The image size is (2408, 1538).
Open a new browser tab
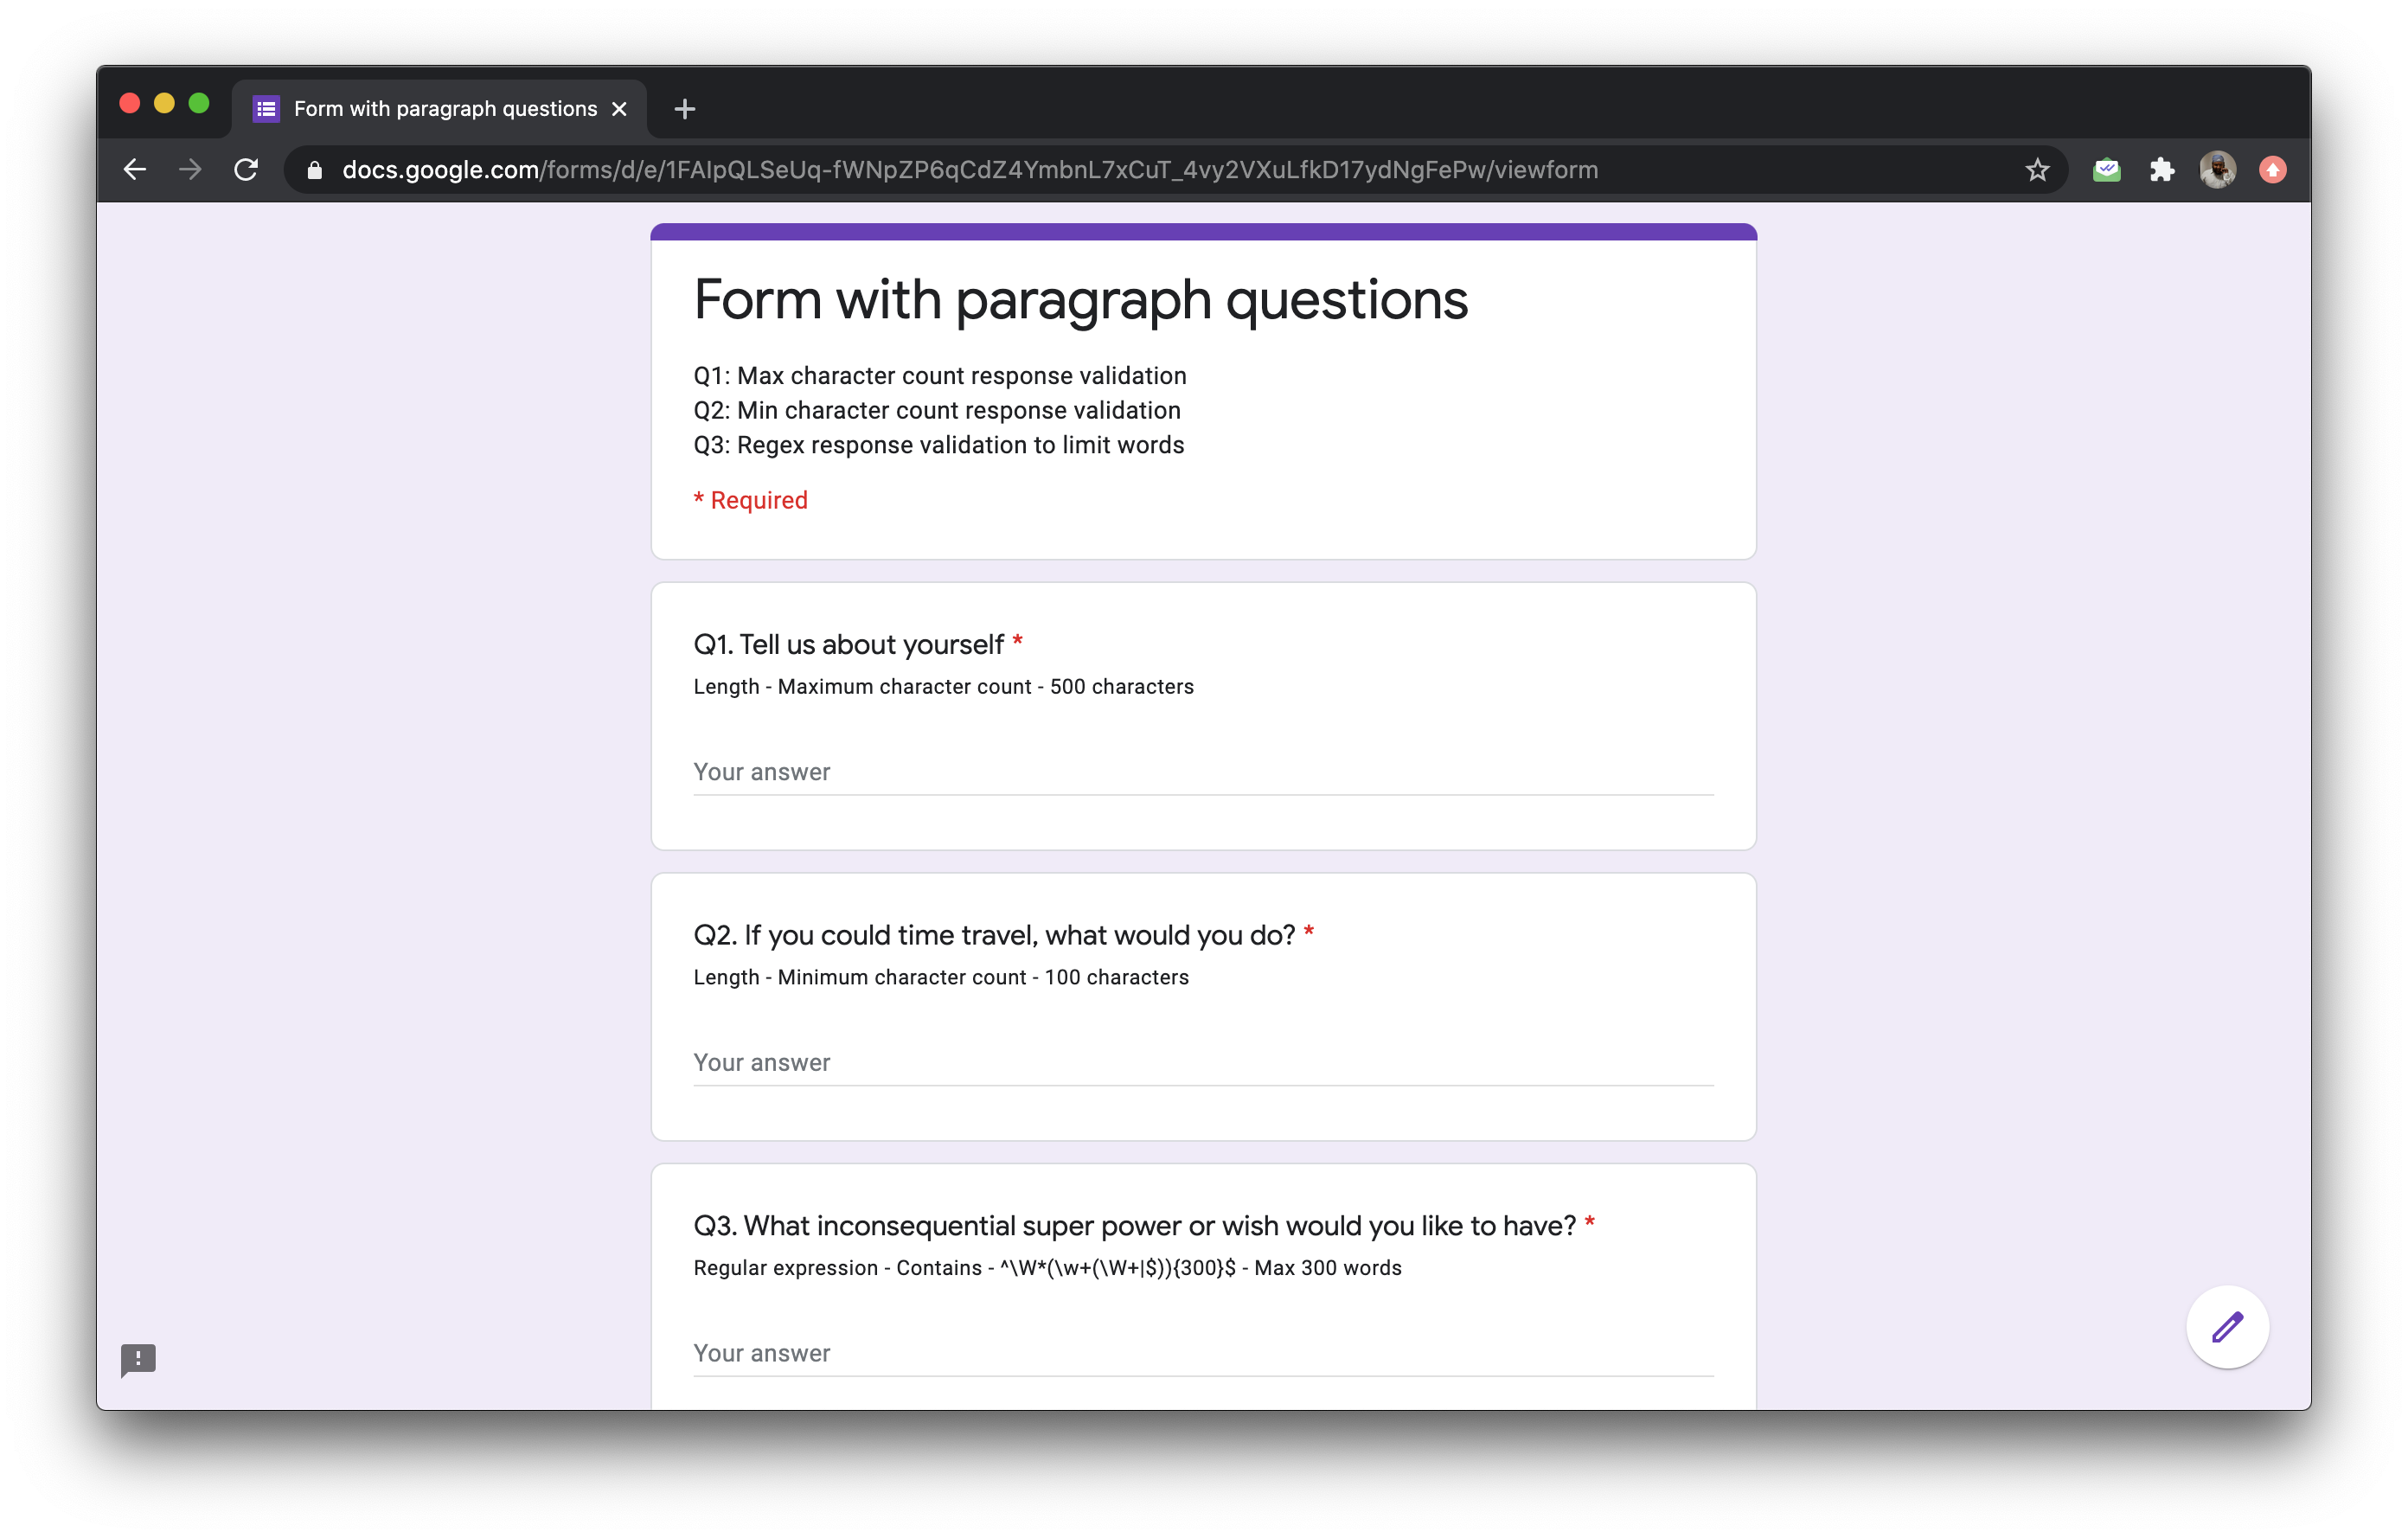point(684,109)
